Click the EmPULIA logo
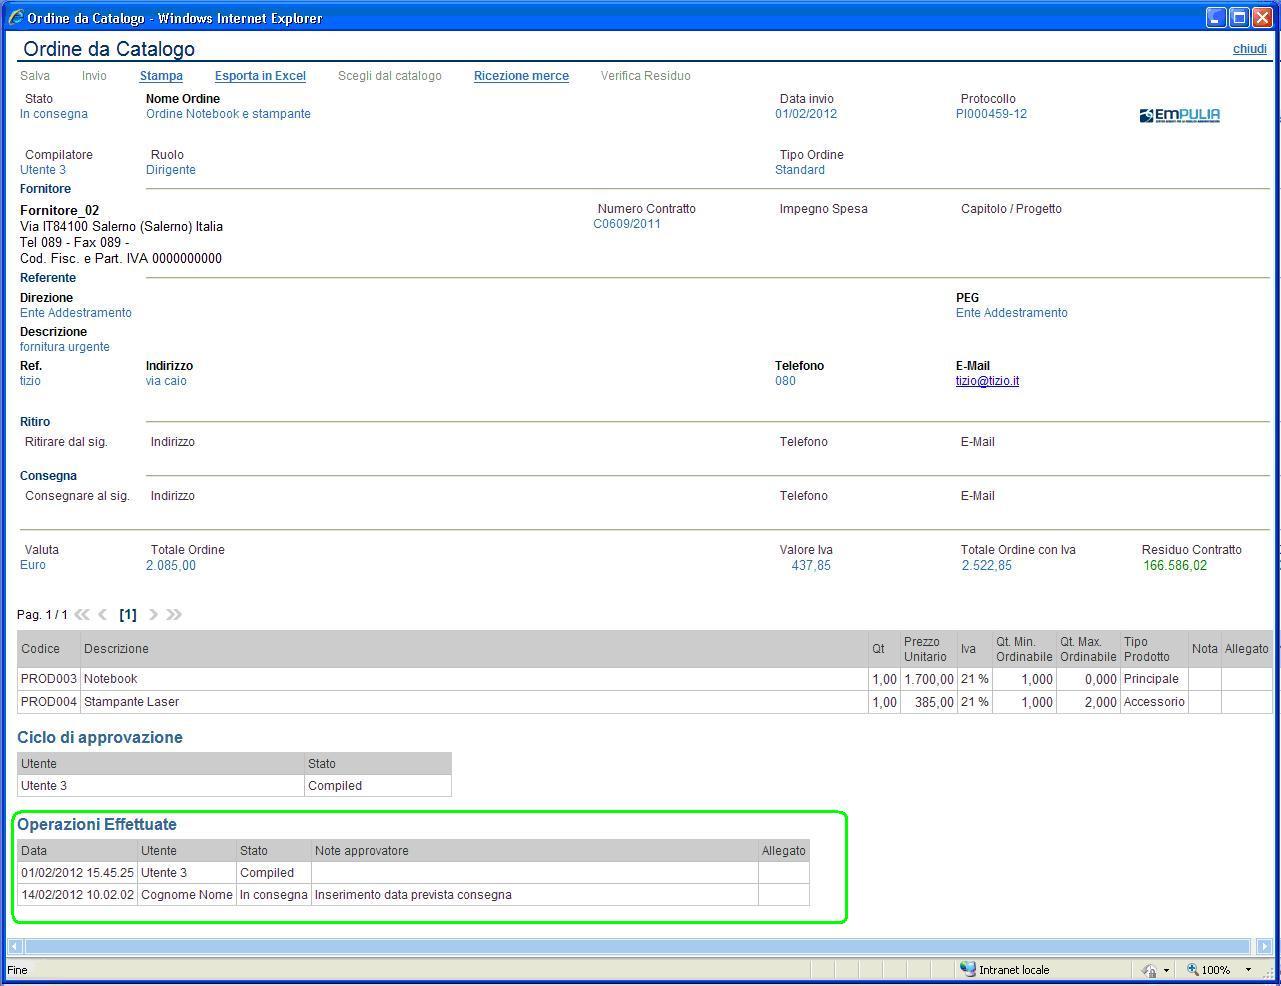The height and width of the screenshot is (986, 1281). pyautogui.click(x=1179, y=115)
